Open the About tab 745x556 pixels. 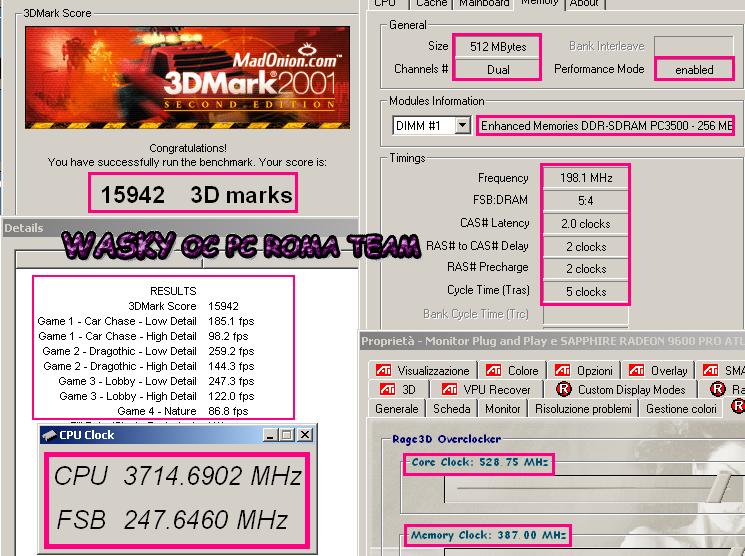coord(584,4)
